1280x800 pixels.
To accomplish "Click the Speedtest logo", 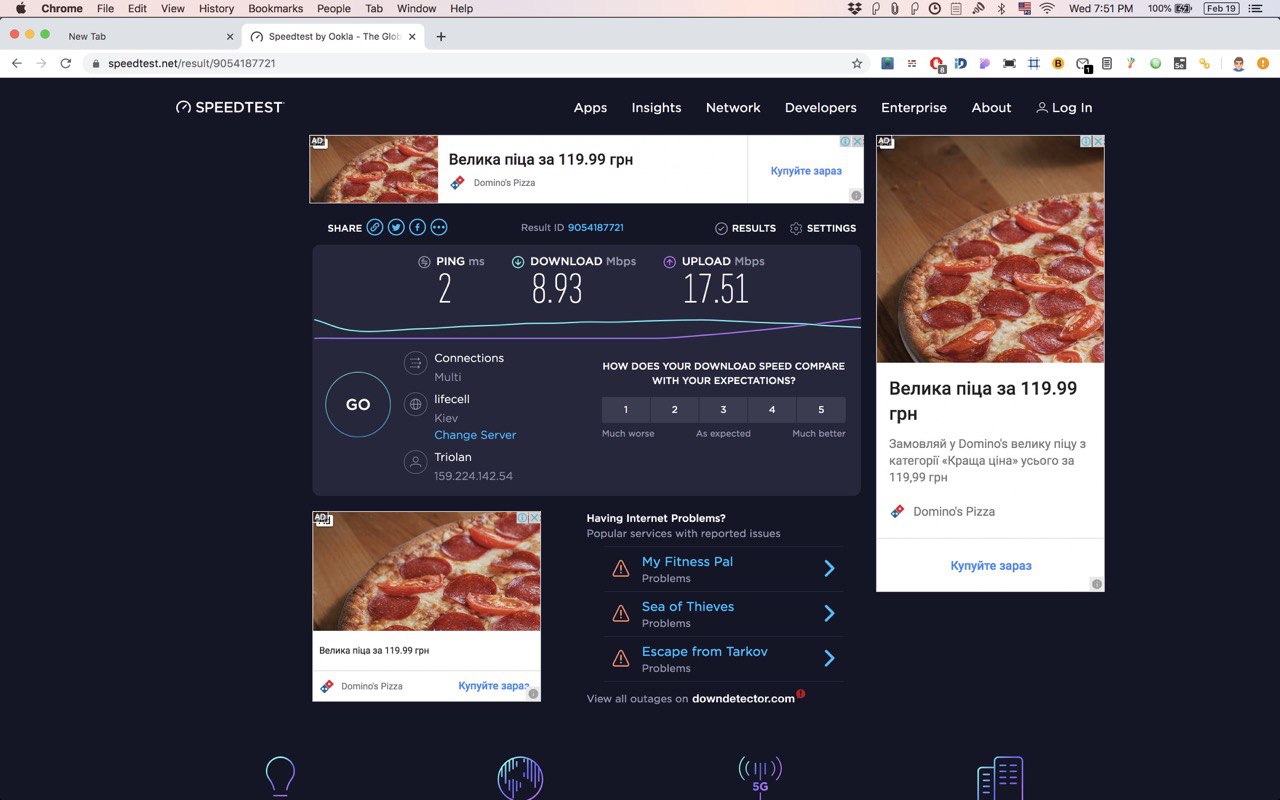I will (230, 107).
